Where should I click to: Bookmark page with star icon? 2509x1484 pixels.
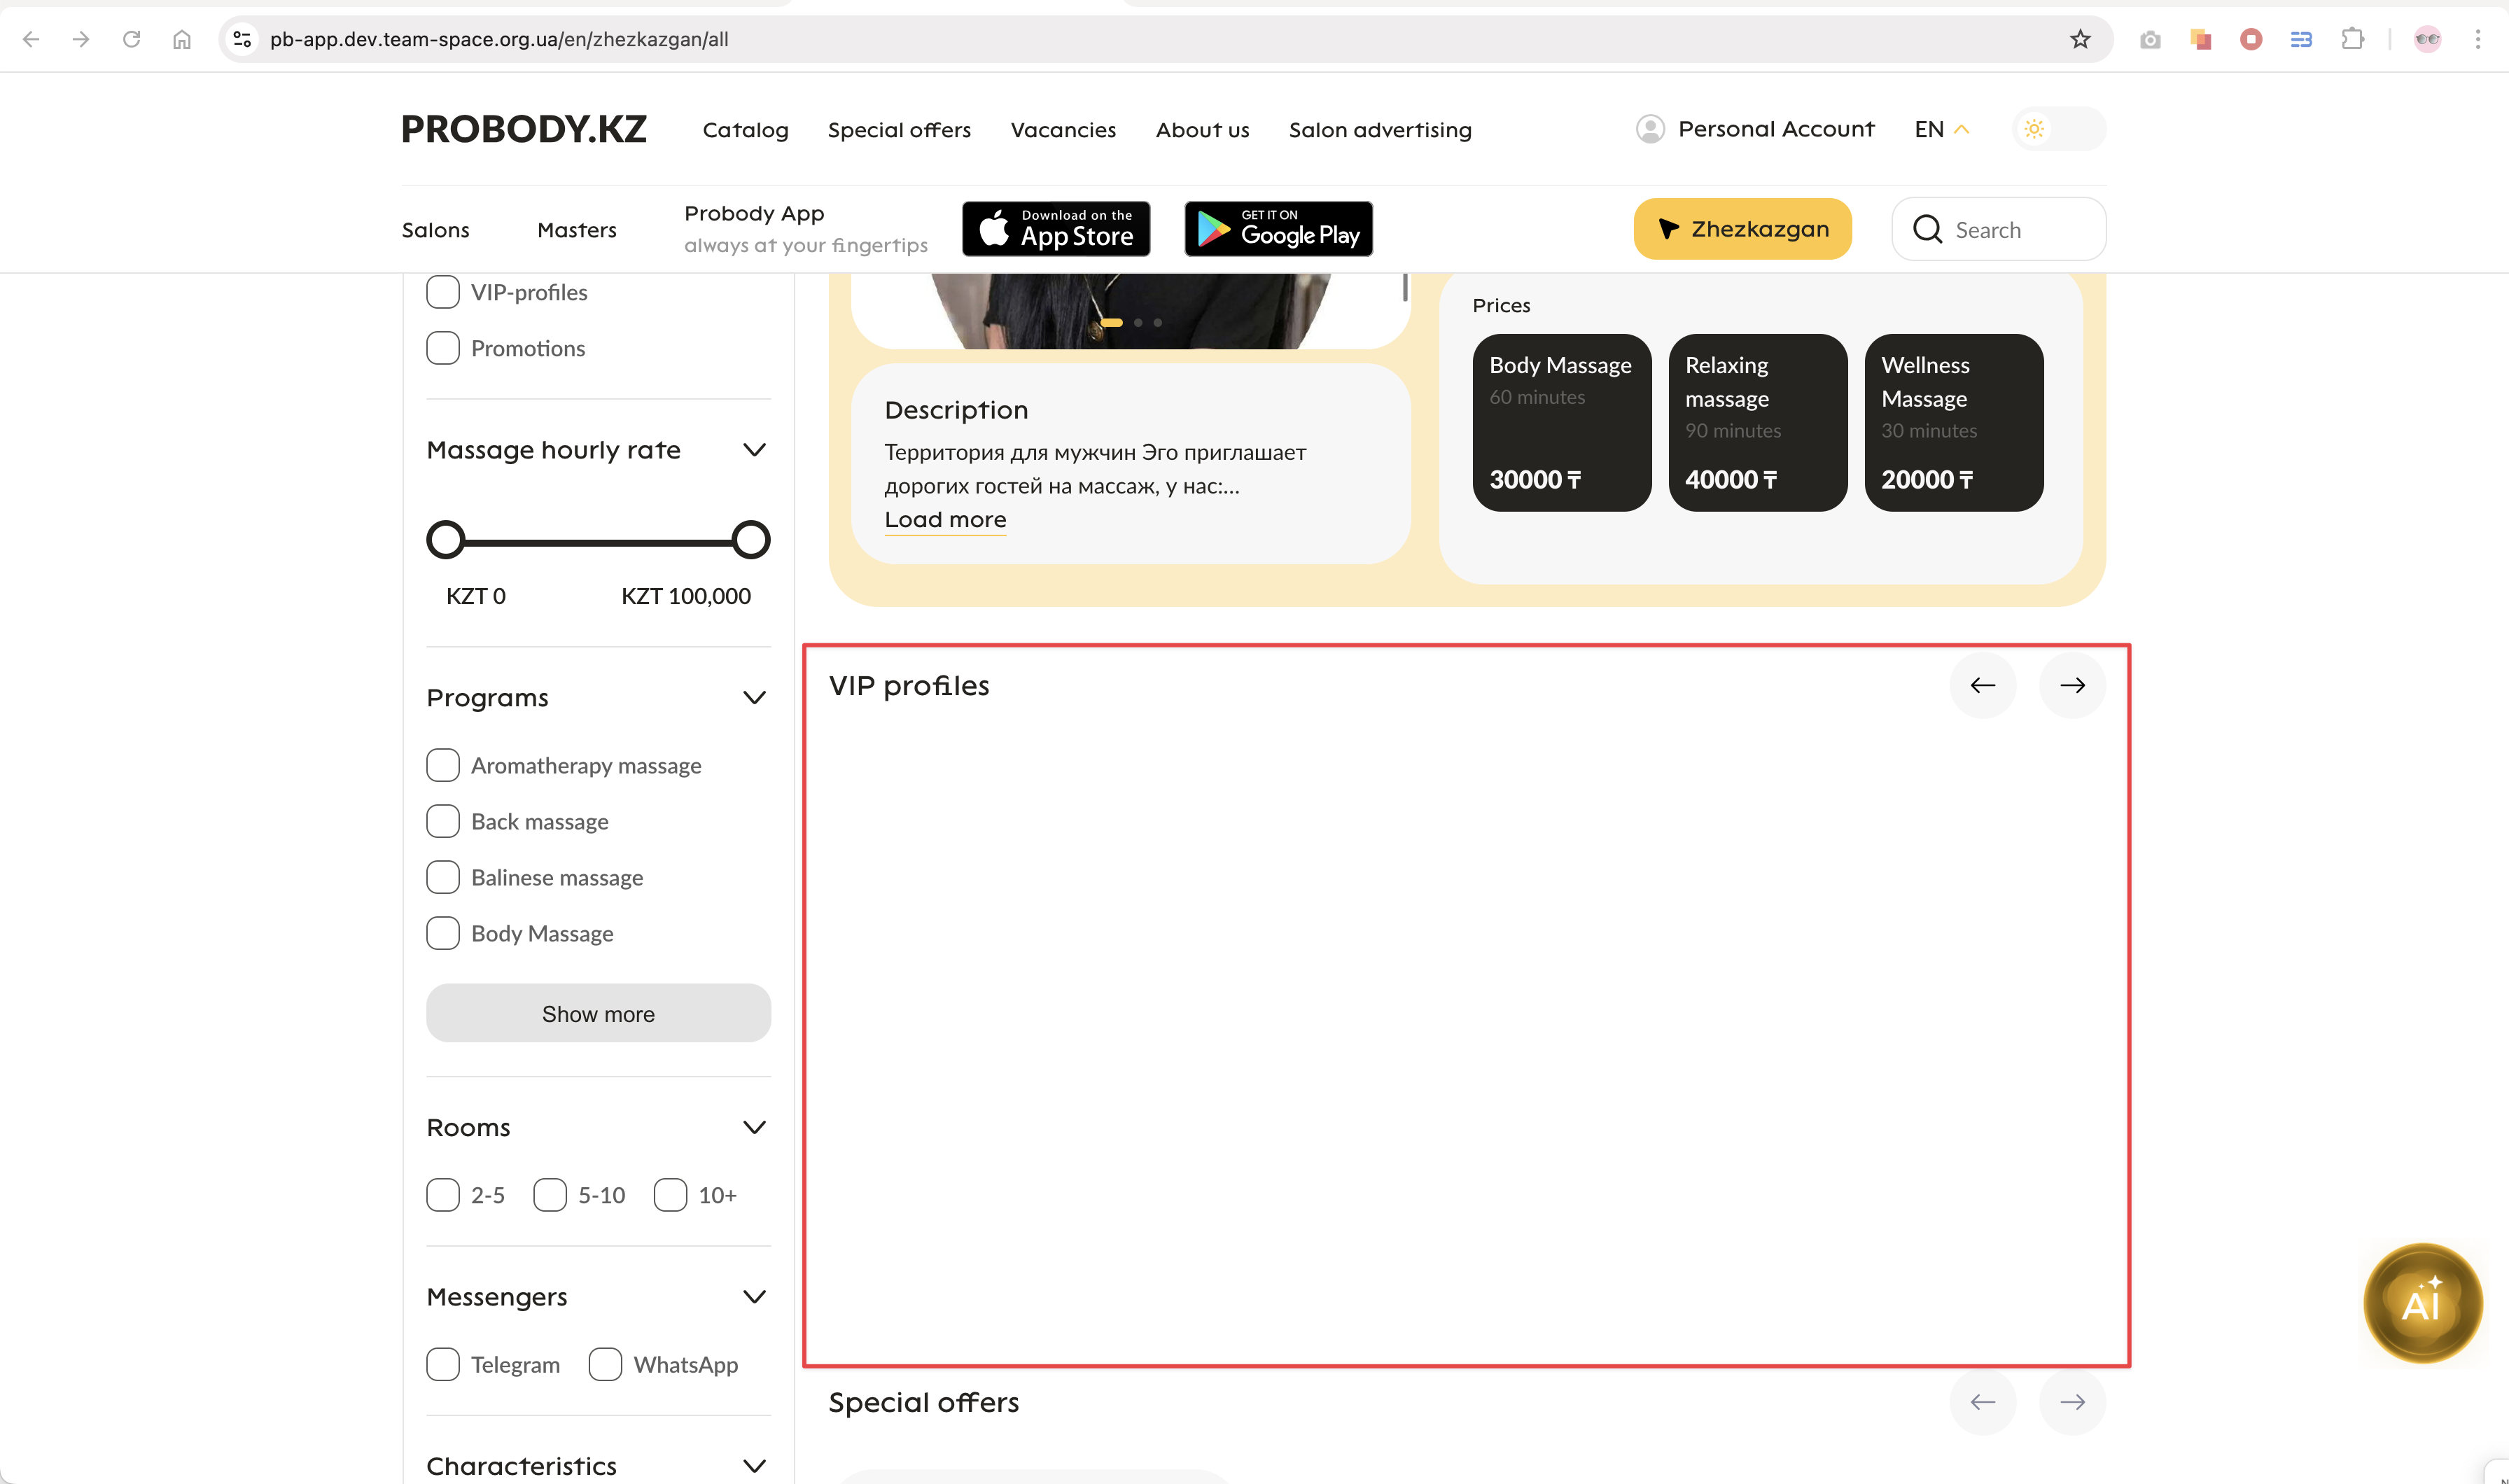tap(2080, 39)
